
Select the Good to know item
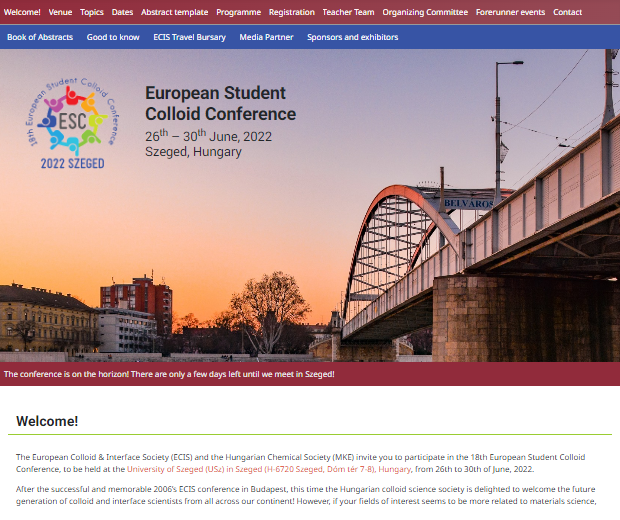tap(113, 37)
